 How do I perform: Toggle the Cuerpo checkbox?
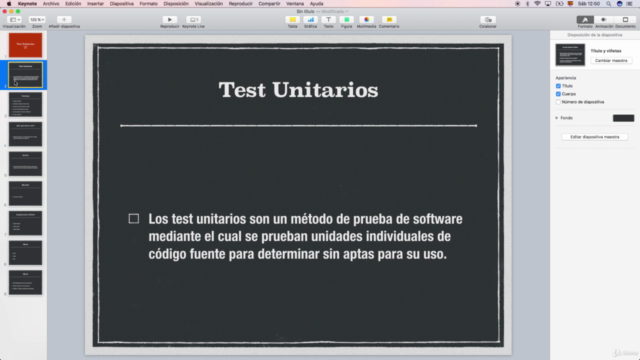558,94
